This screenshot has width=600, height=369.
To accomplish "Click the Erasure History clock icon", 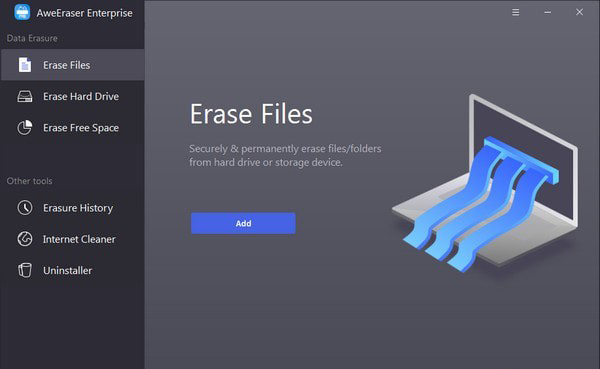I will [x=25, y=208].
